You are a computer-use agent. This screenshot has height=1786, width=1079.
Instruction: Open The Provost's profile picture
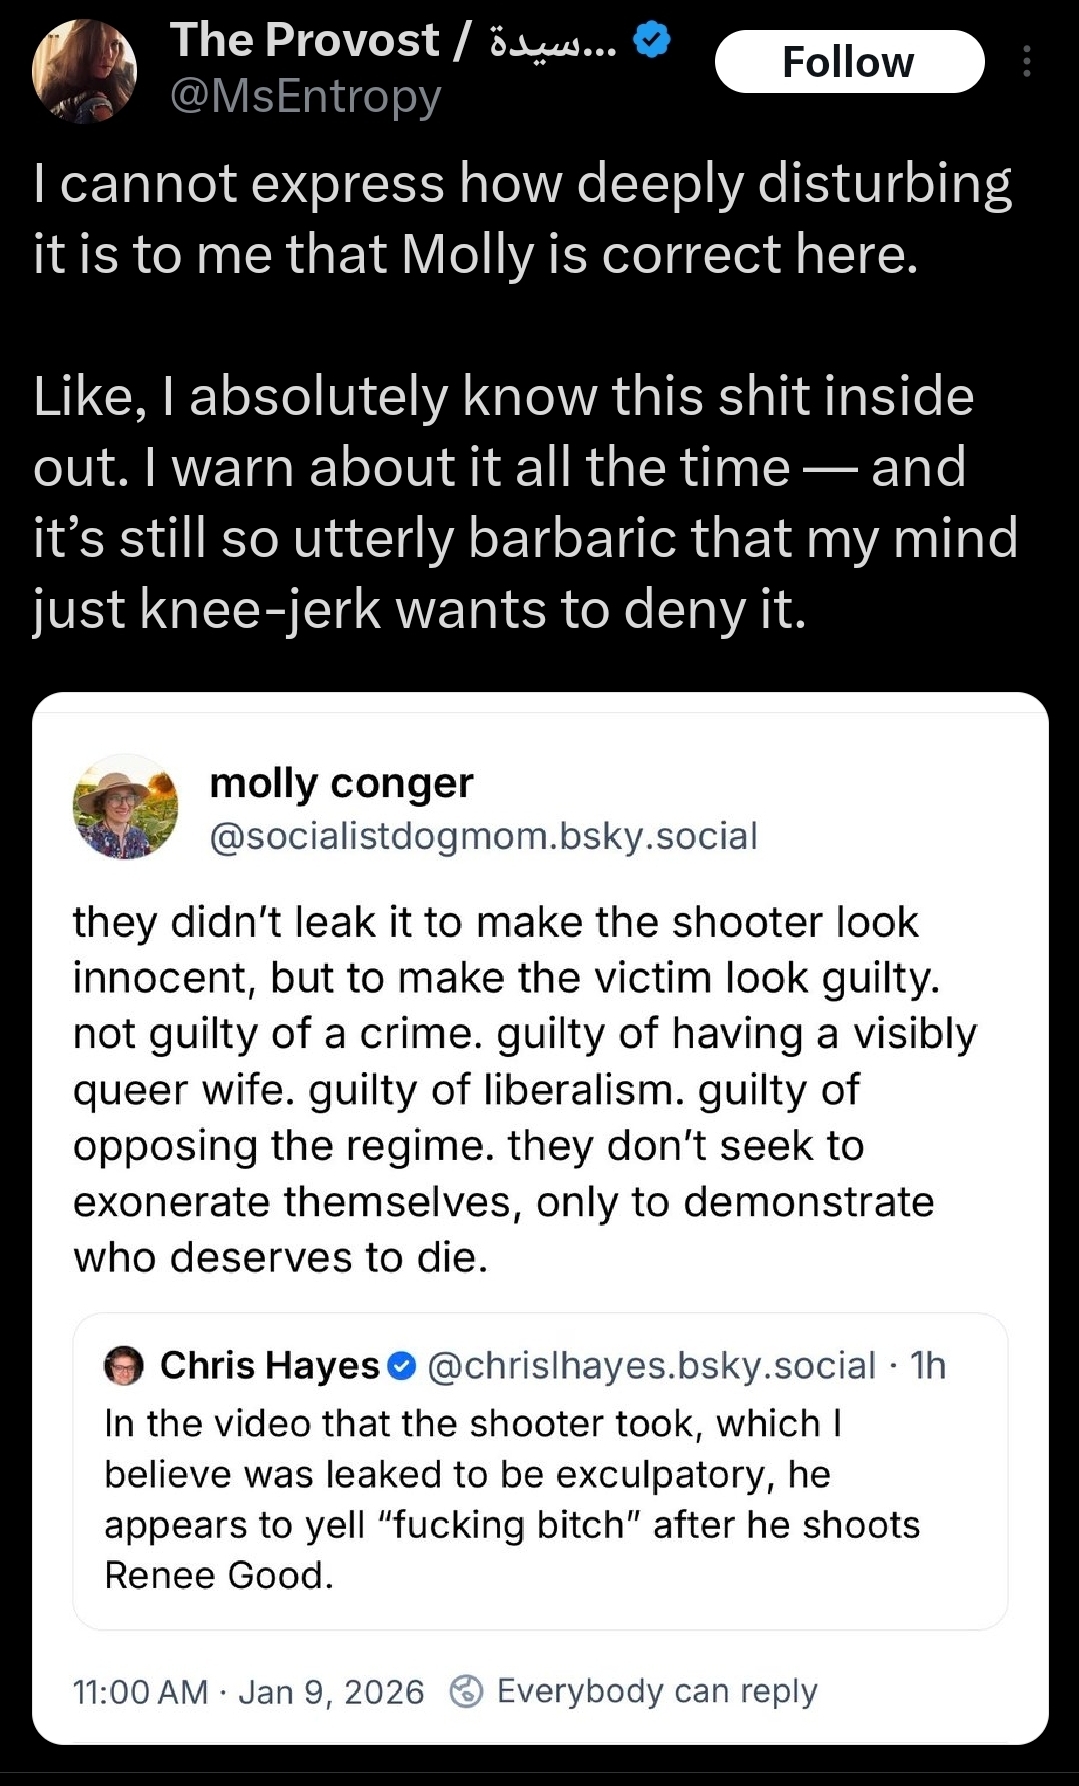(84, 71)
